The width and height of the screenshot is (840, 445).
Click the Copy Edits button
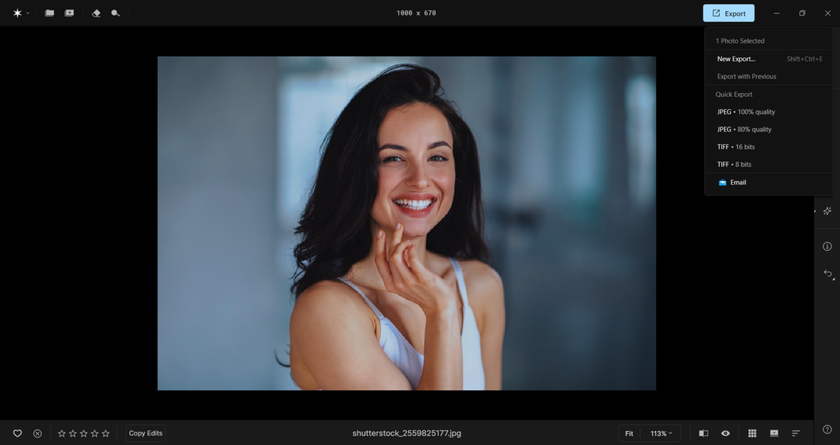tap(145, 433)
